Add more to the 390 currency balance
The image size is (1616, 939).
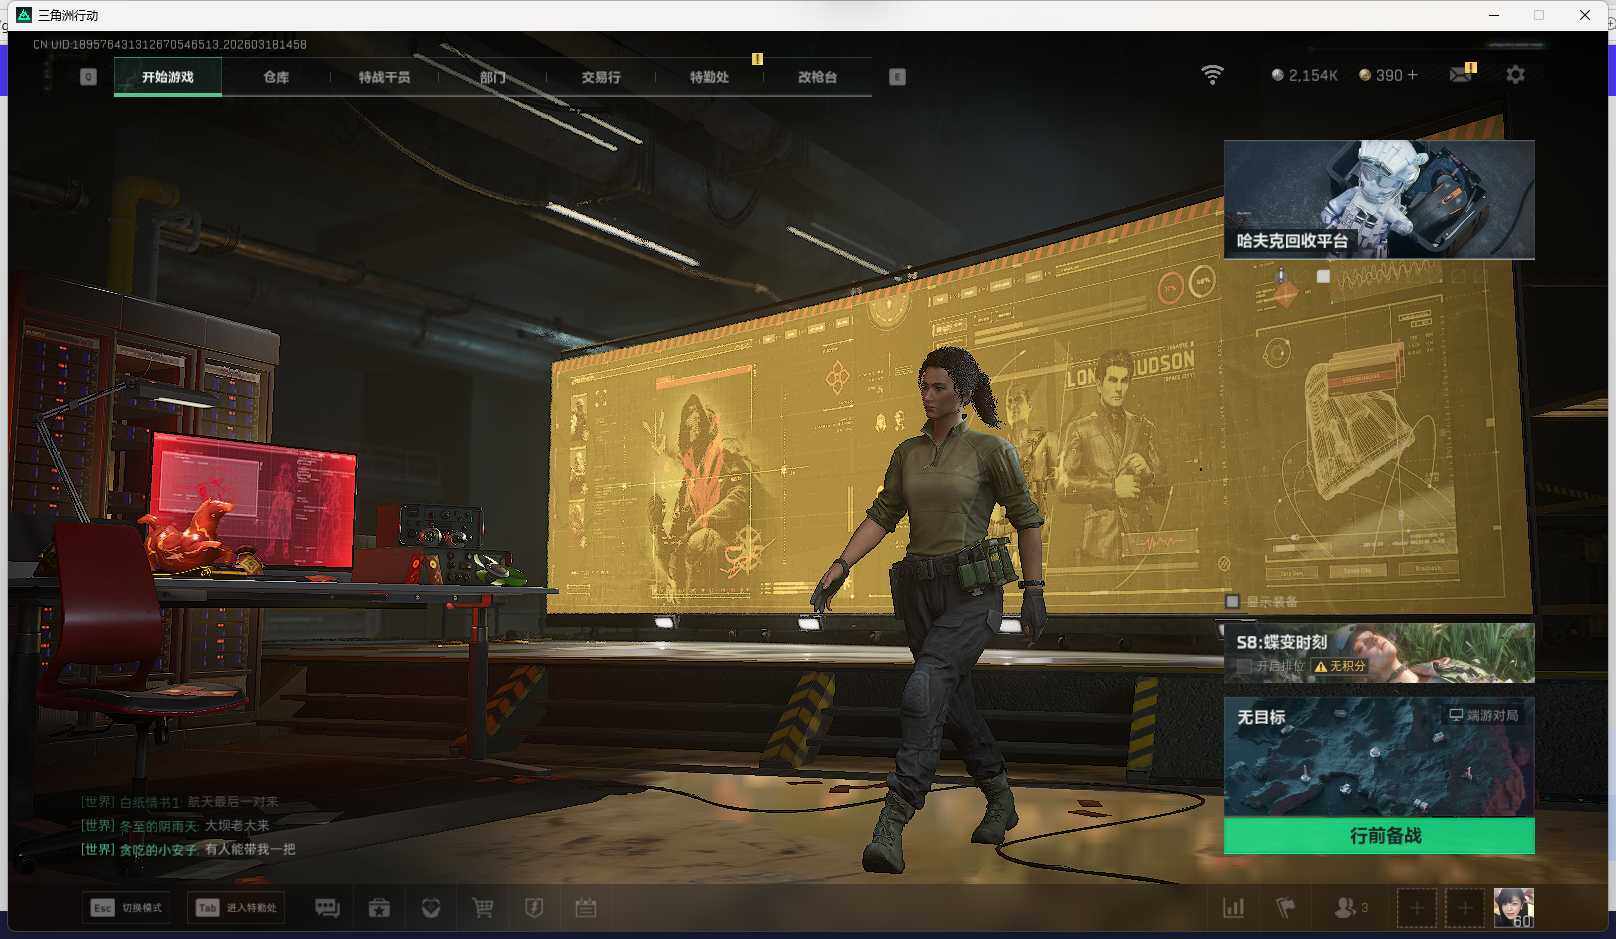(1412, 75)
